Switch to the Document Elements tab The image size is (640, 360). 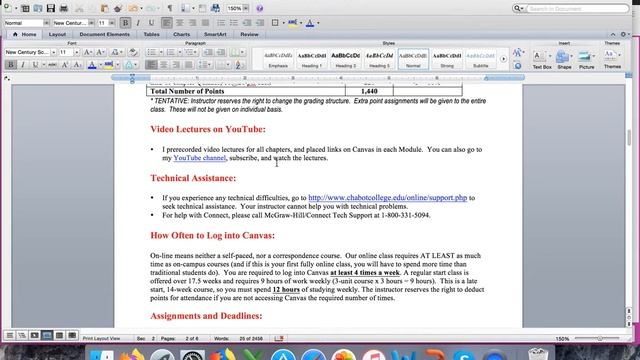[x=104, y=34]
